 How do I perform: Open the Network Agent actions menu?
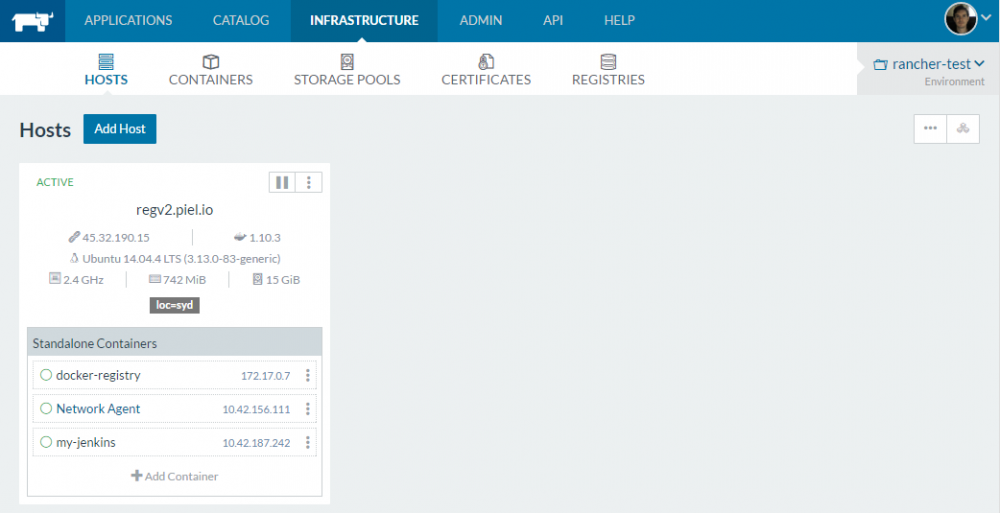(x=307, y=408)
